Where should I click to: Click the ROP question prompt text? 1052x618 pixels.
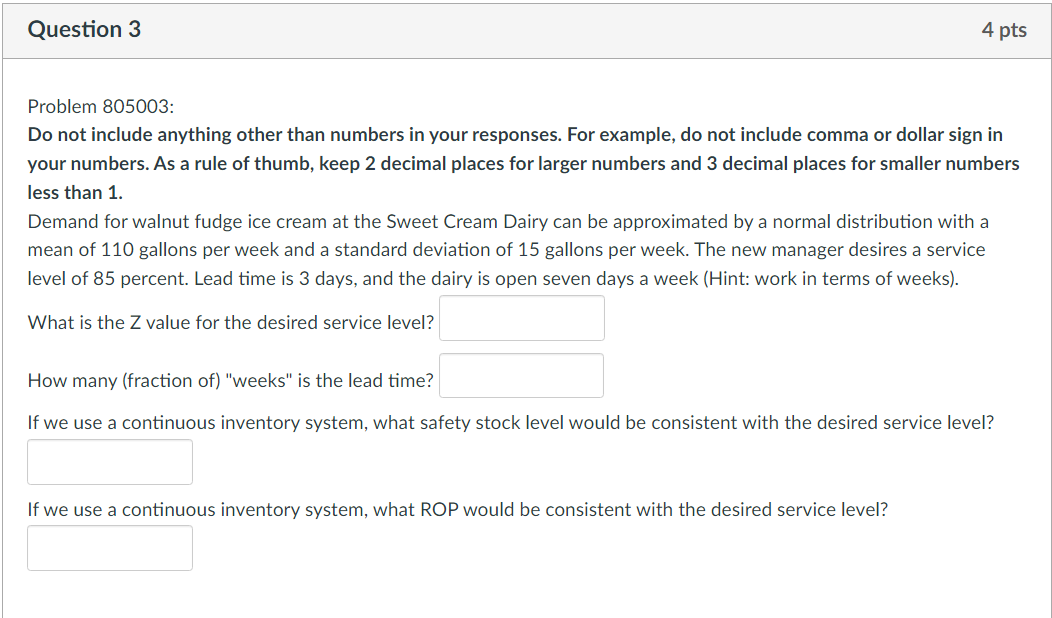456,509
